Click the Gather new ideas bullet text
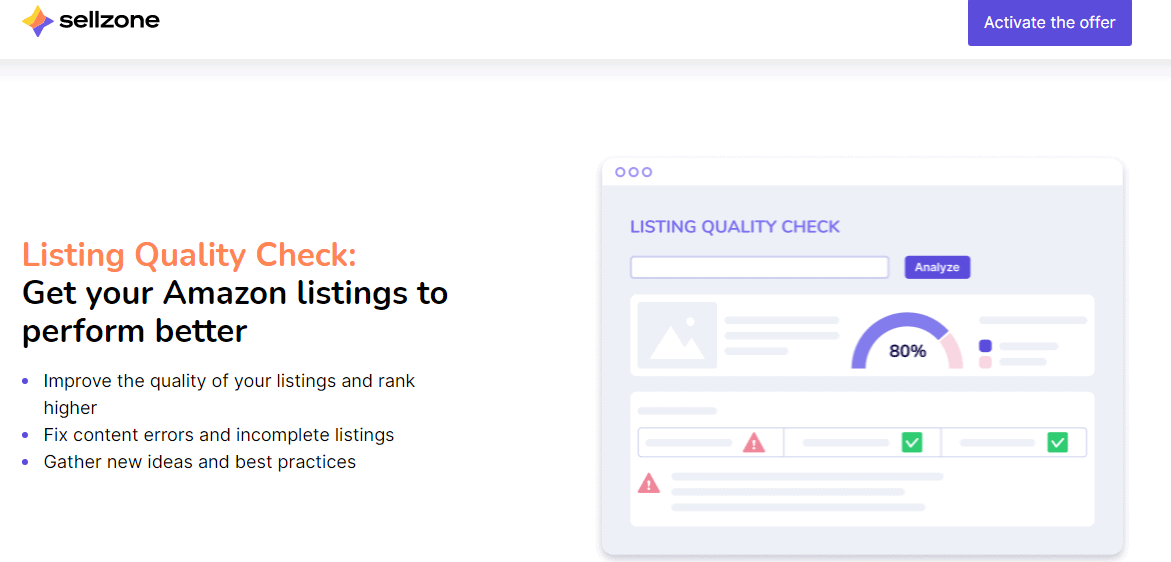Image resolution: width=1171 pixels, height=562 pixels. click(199, 462)
